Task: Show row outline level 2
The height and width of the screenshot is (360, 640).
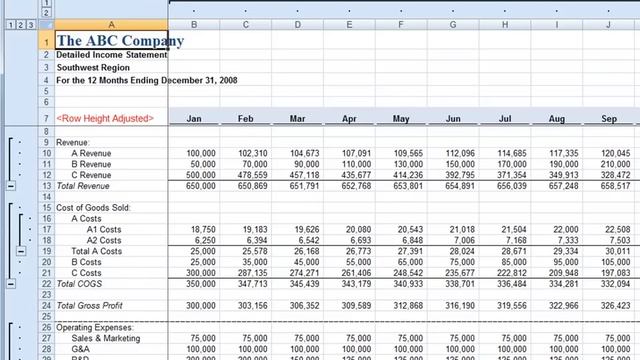Action: coord(20,25)
